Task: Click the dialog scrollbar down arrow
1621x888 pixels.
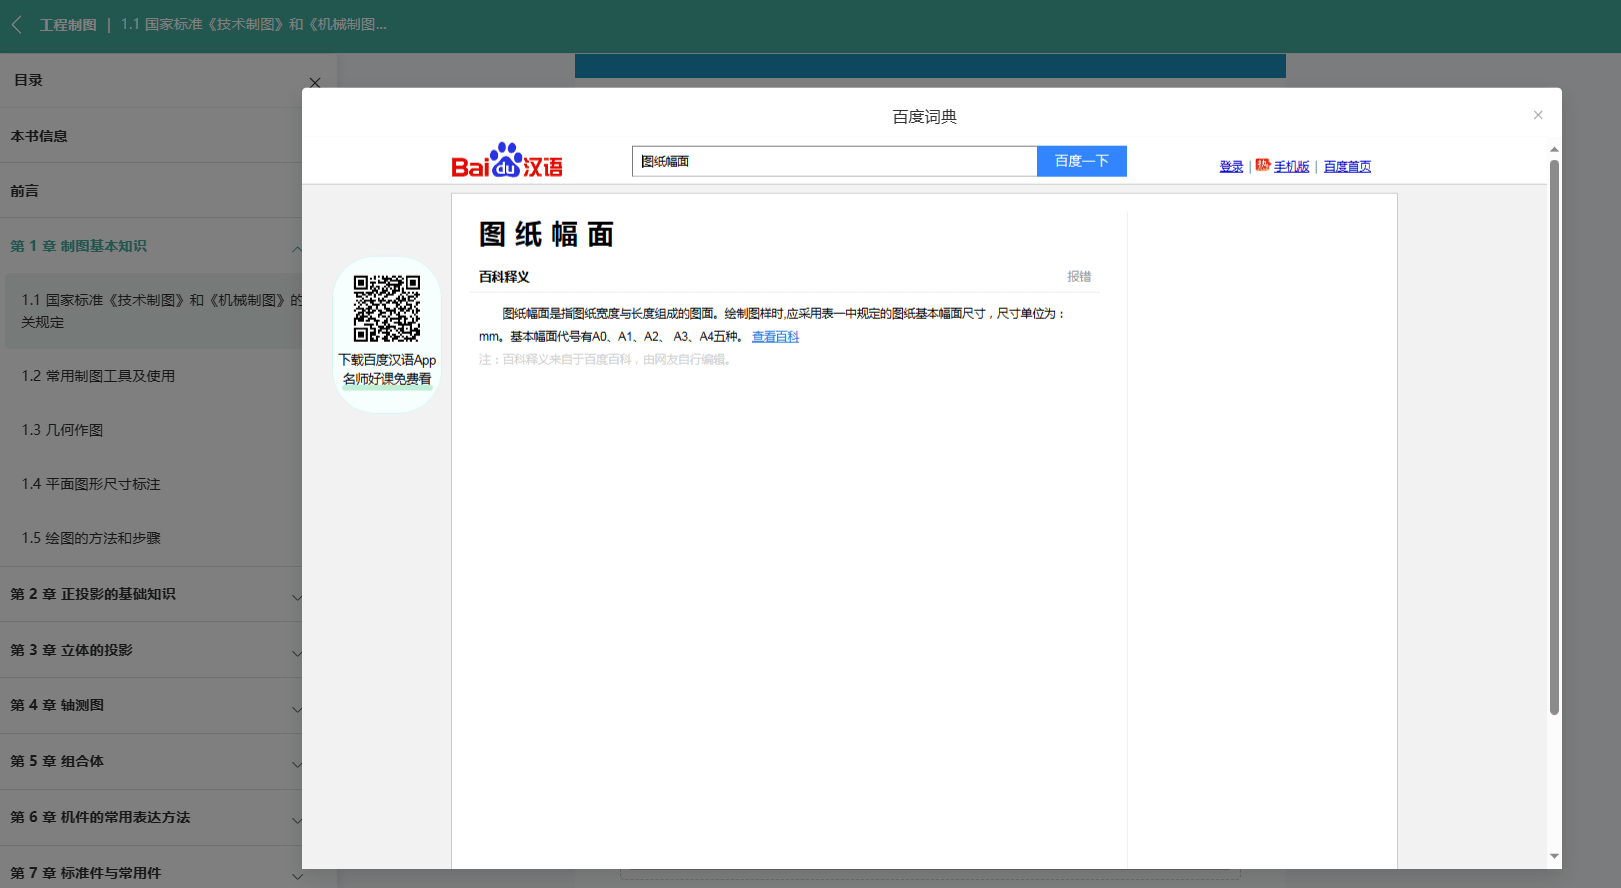Action: (1554, 856)
